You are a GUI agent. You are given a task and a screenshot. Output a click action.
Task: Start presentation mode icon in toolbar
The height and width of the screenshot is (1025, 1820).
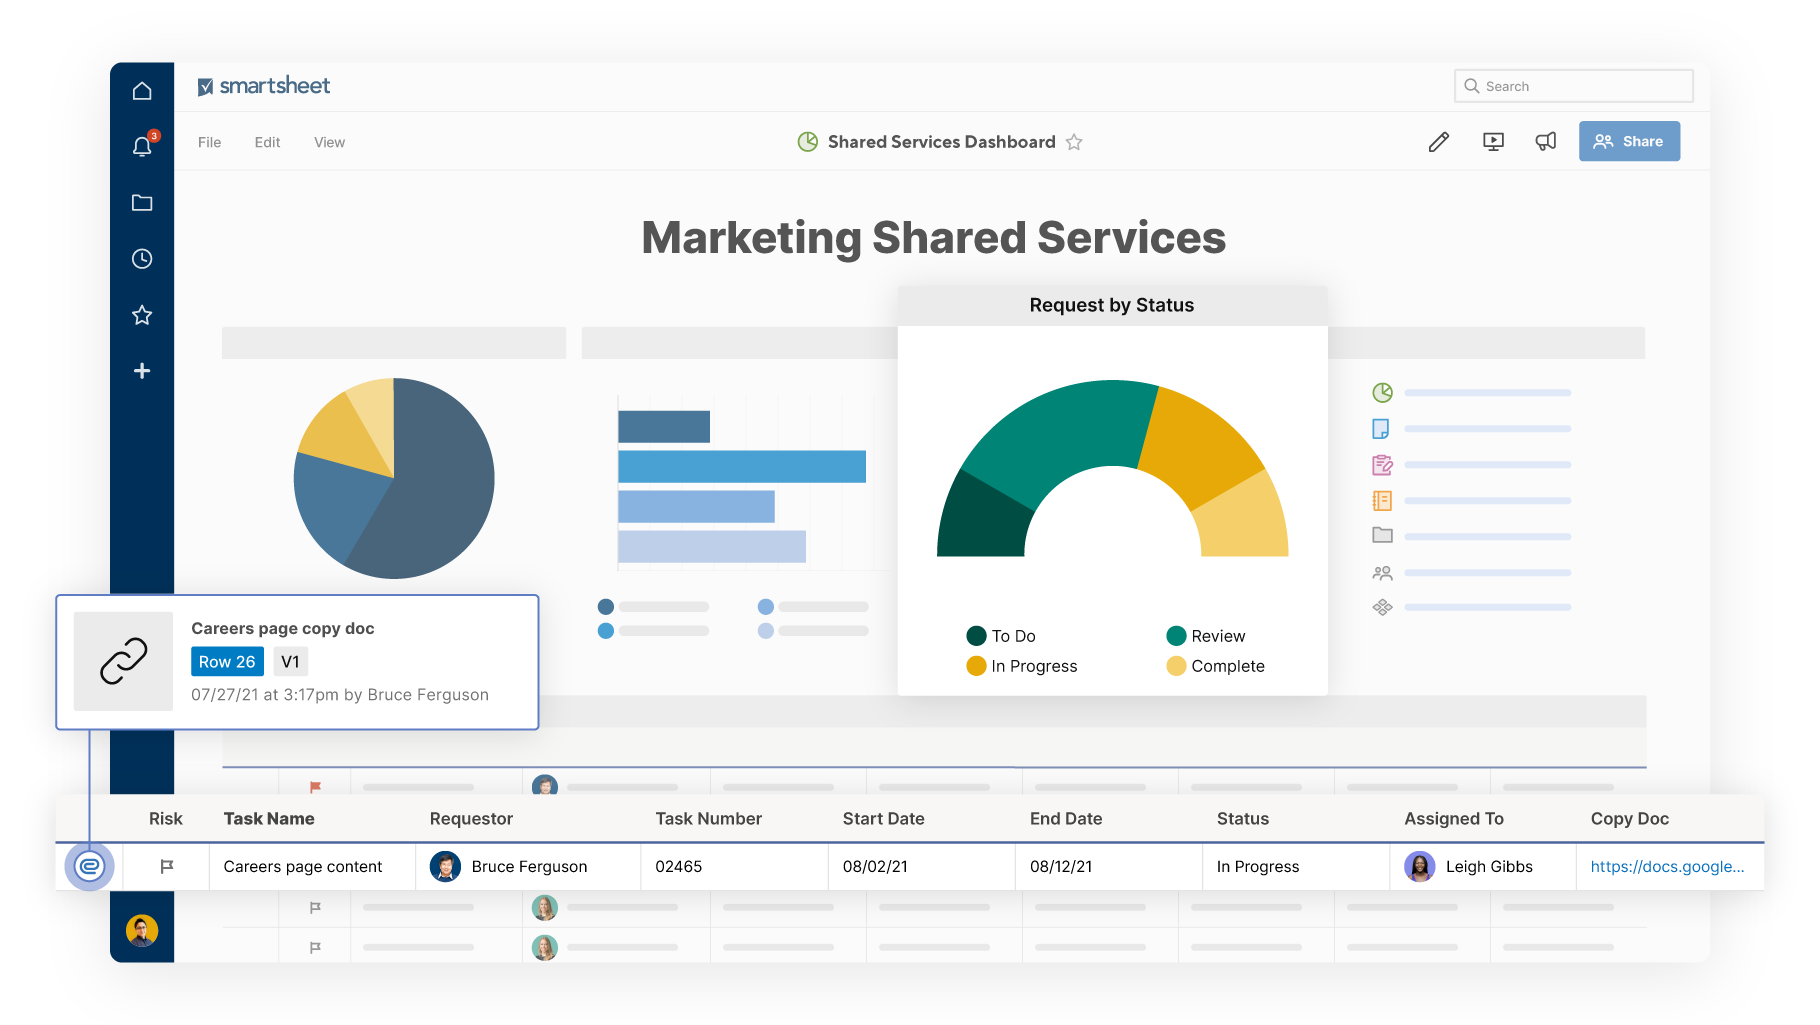click(x=1493, y=142)
